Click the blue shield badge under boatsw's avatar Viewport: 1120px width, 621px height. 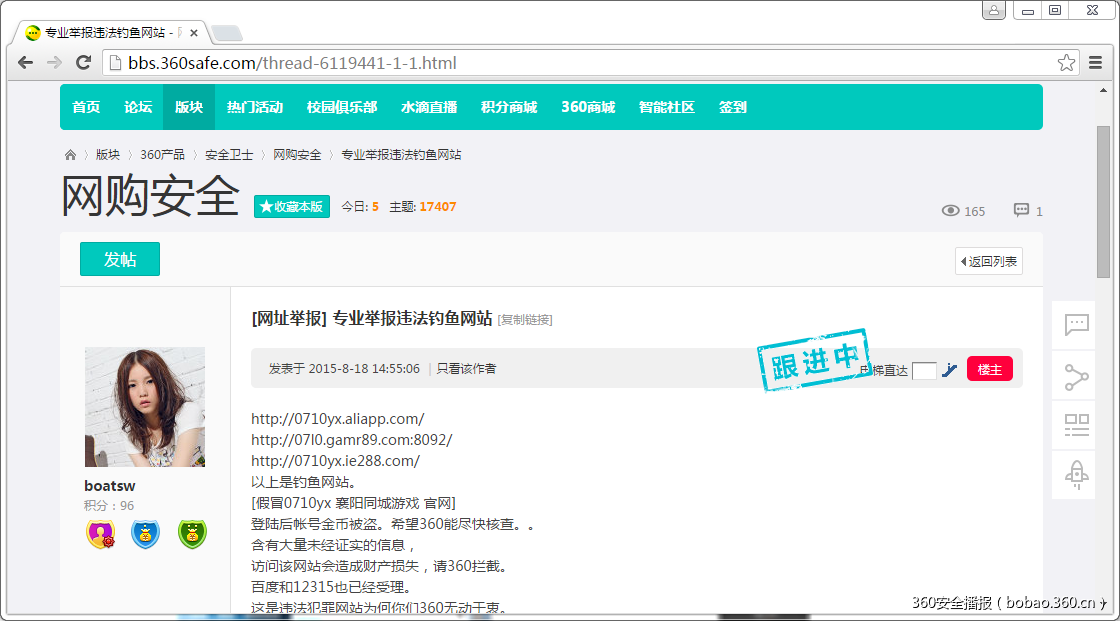(x=145, y=534)
